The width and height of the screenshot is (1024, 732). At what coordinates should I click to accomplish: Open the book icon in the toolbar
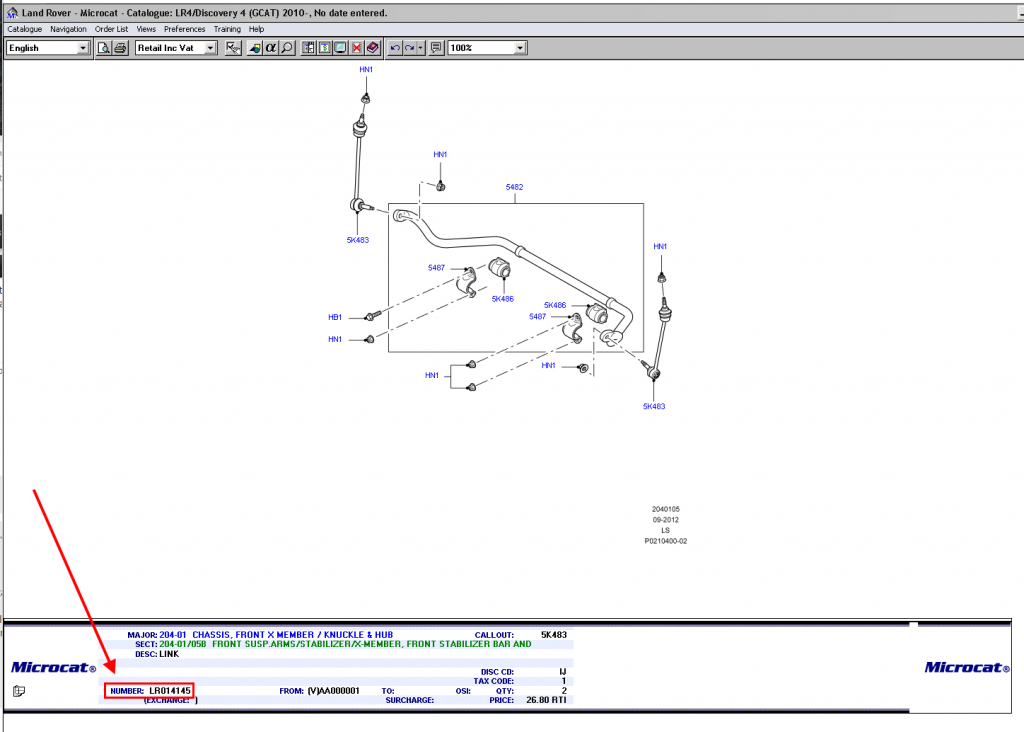373,48
